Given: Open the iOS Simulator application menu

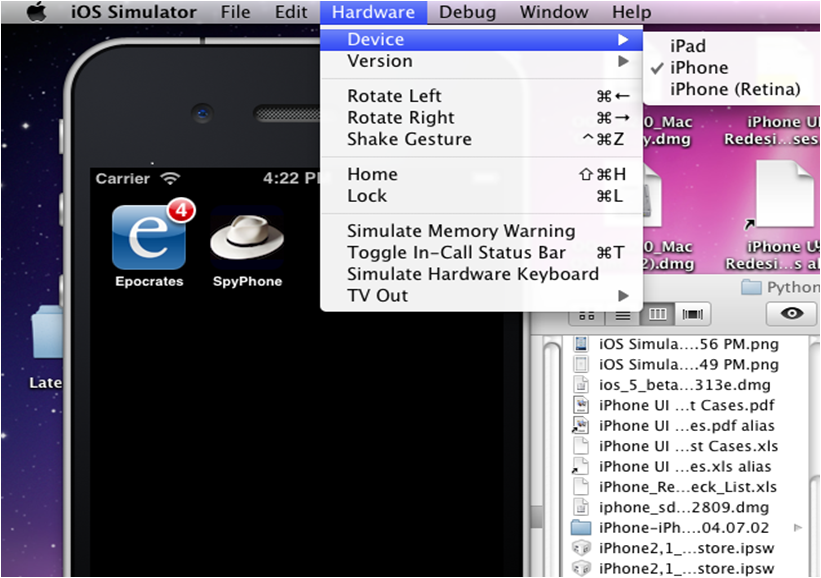Looking at the screenshot, I should click(x=134, y=12).
